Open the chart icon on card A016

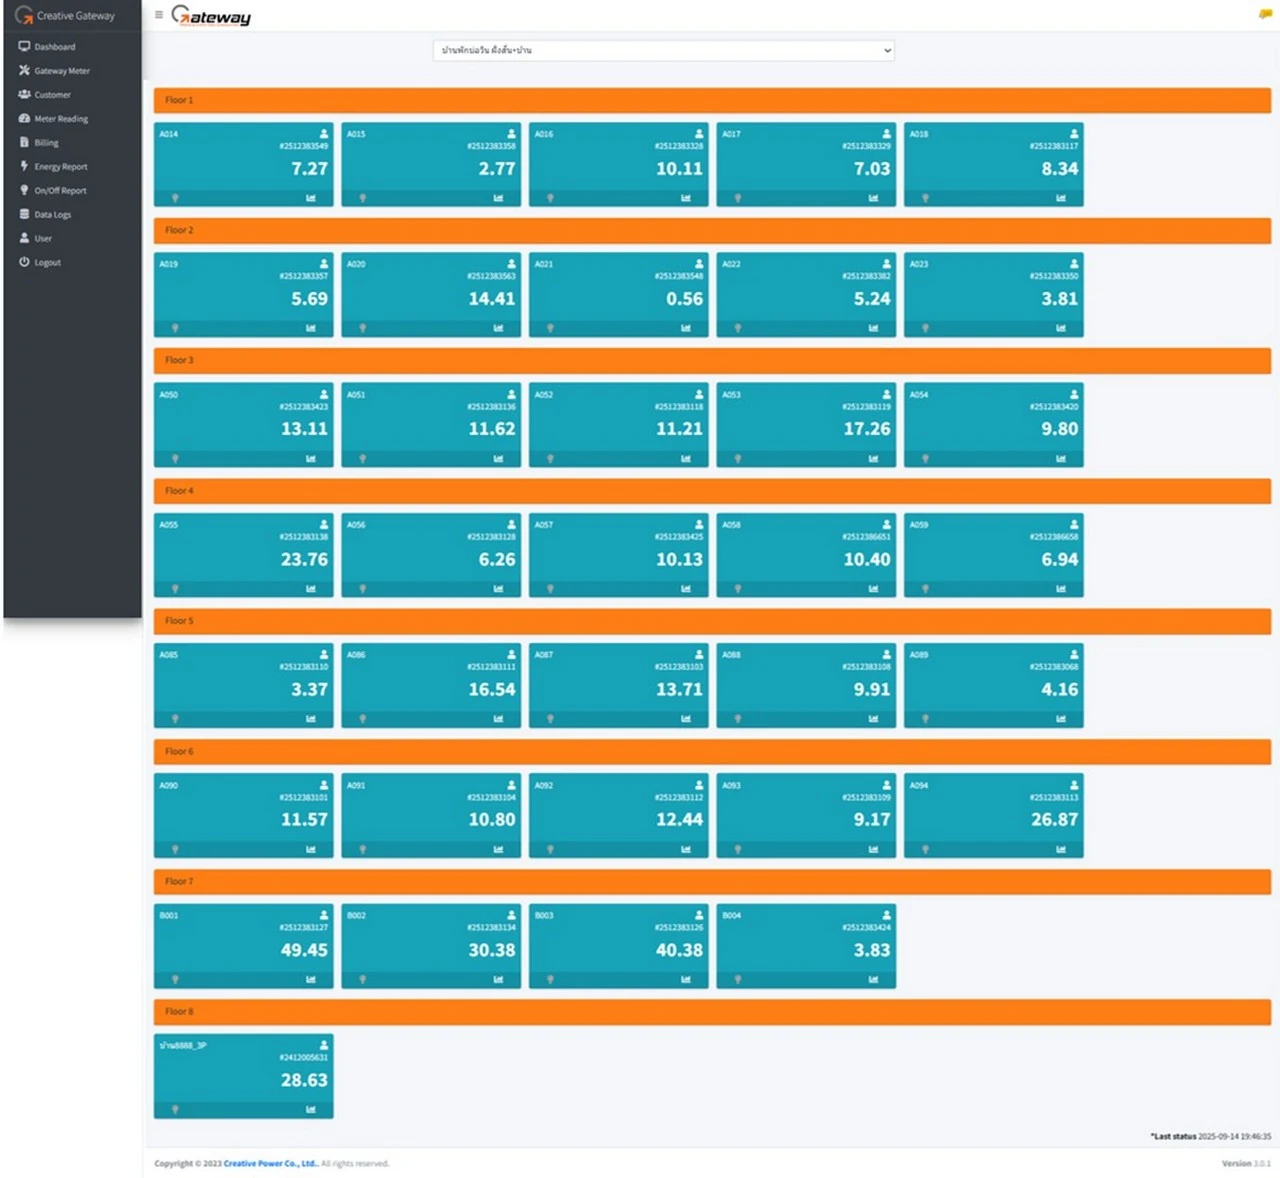coord(686,198)
